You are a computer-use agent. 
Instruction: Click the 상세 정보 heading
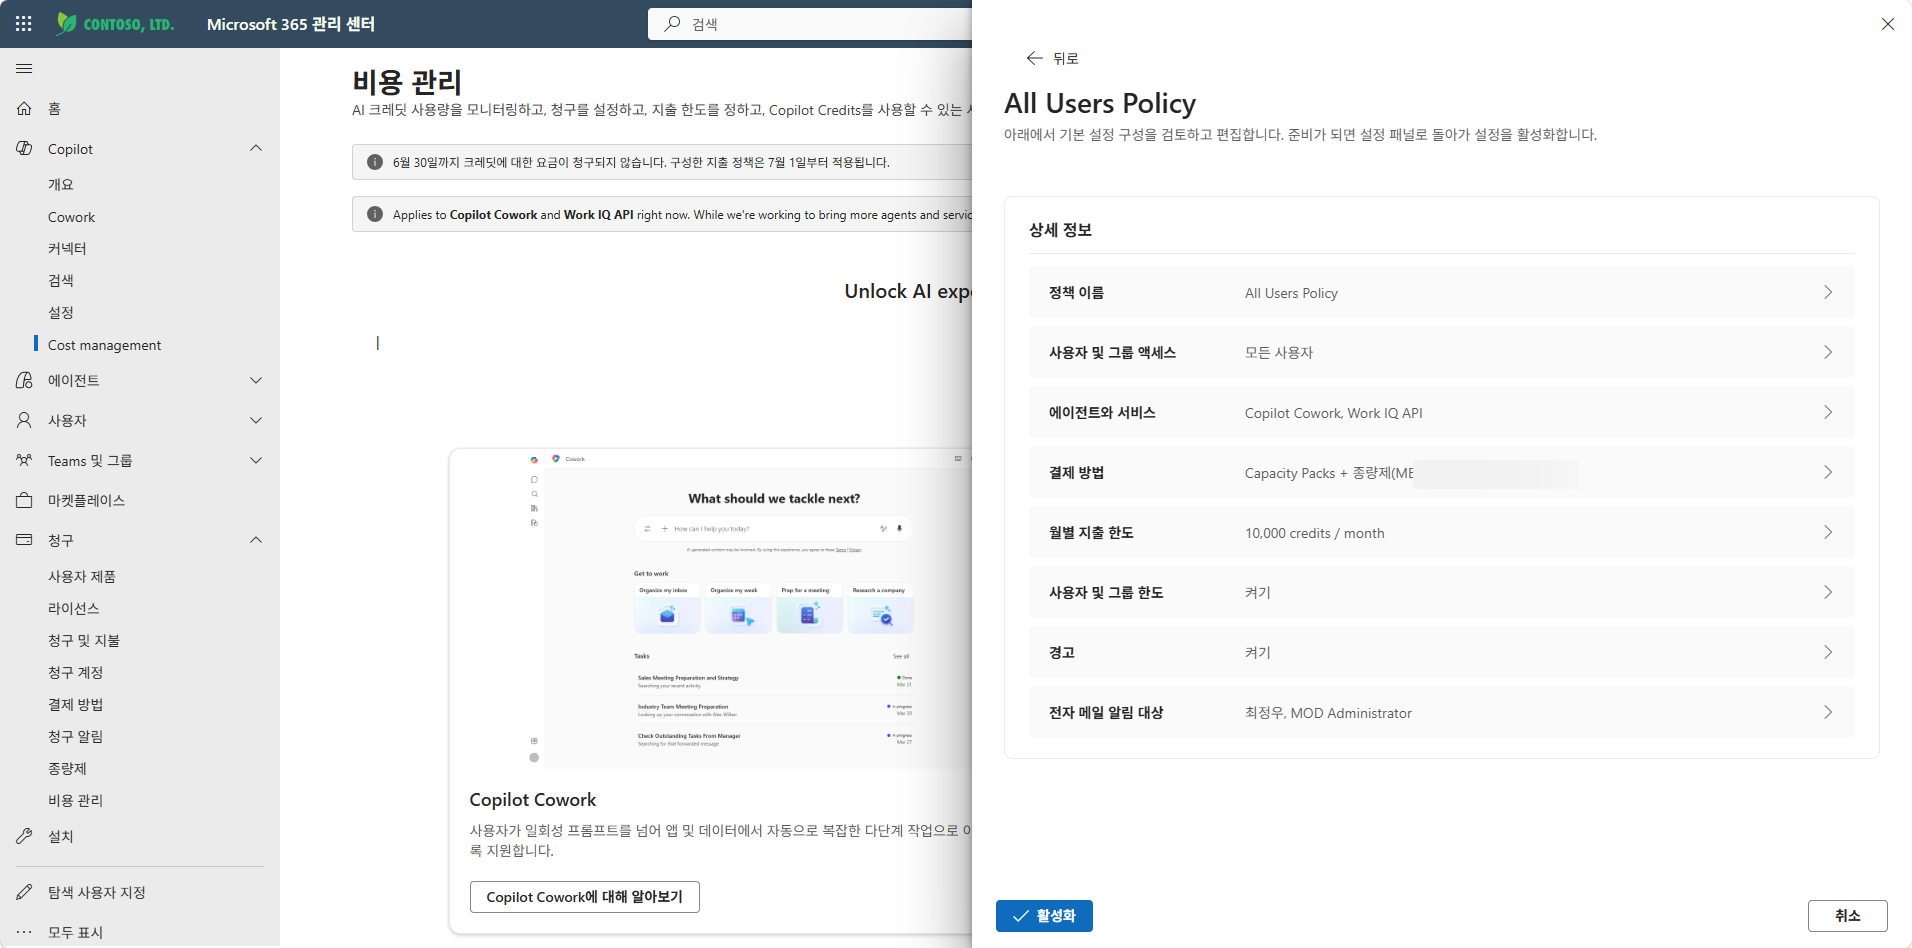pos(1060,230)
